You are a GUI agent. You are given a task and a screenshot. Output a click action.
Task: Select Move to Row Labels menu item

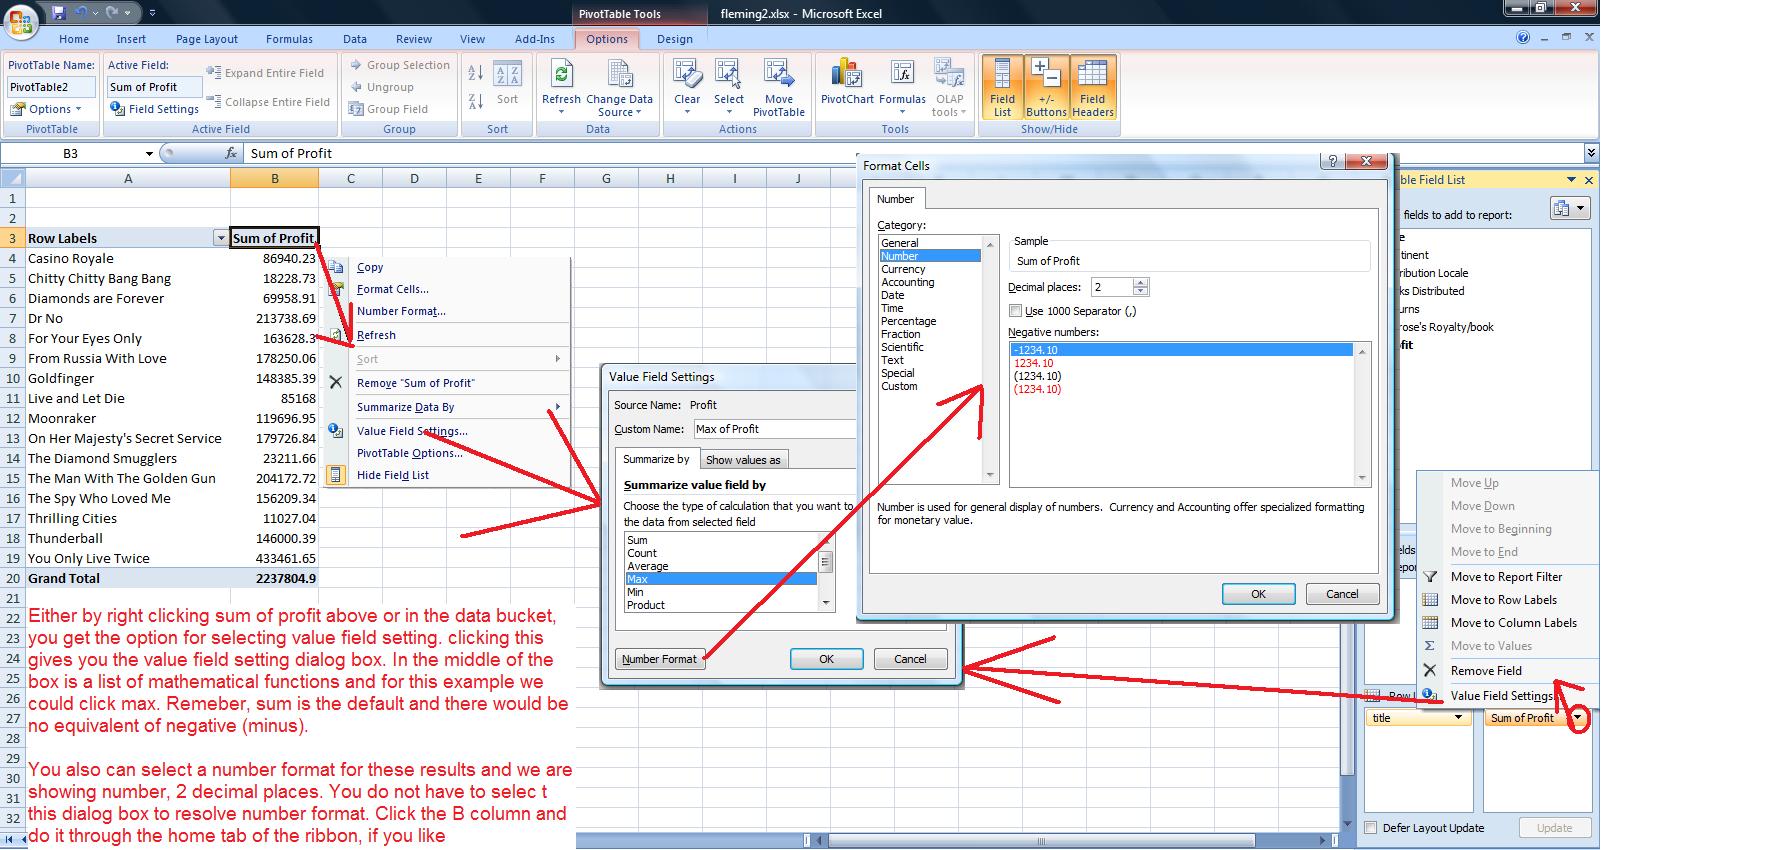tap(1503, 600)
